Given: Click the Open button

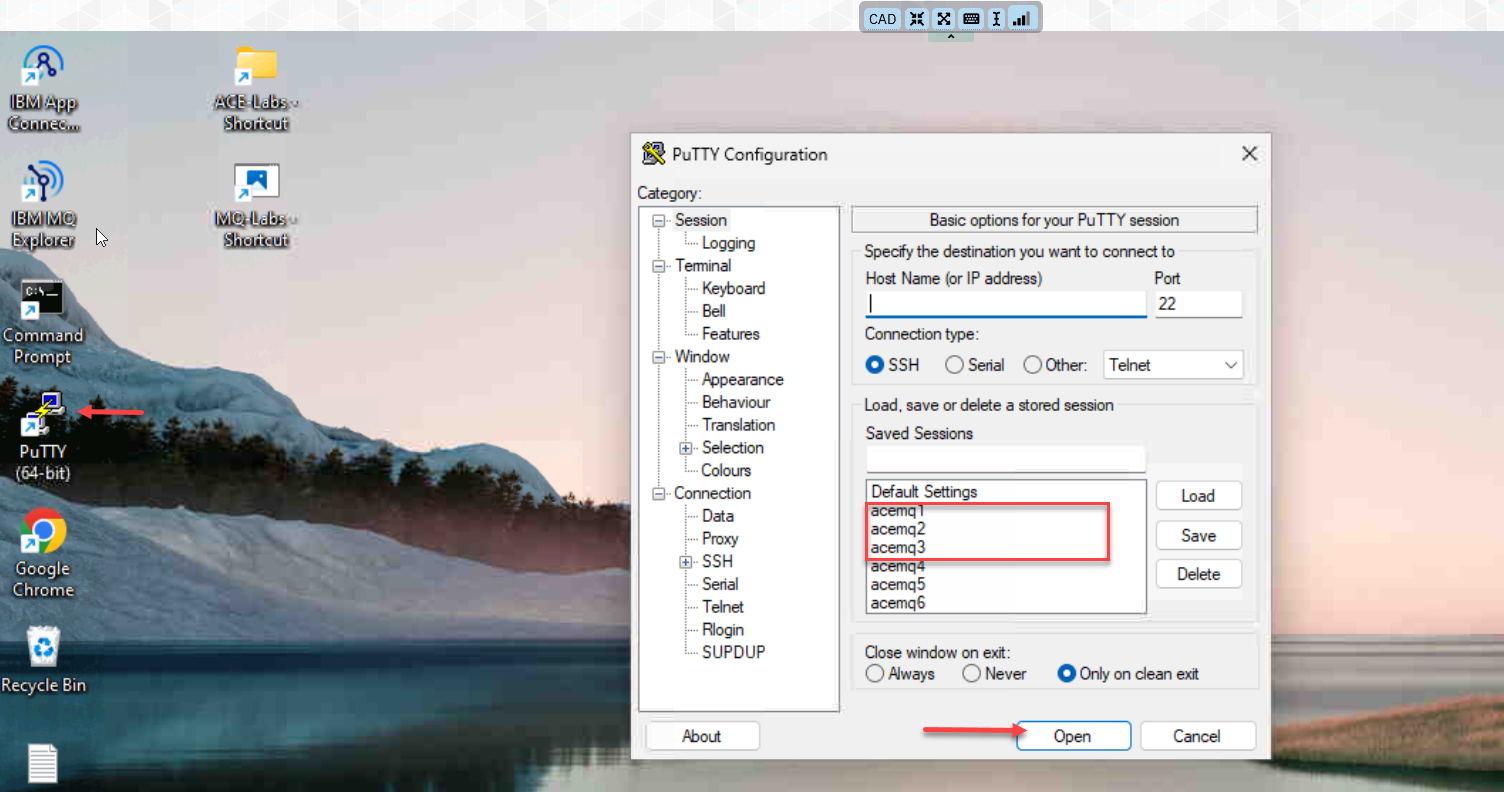Looking at the screenshot, I should click(x=1073, y=736).
